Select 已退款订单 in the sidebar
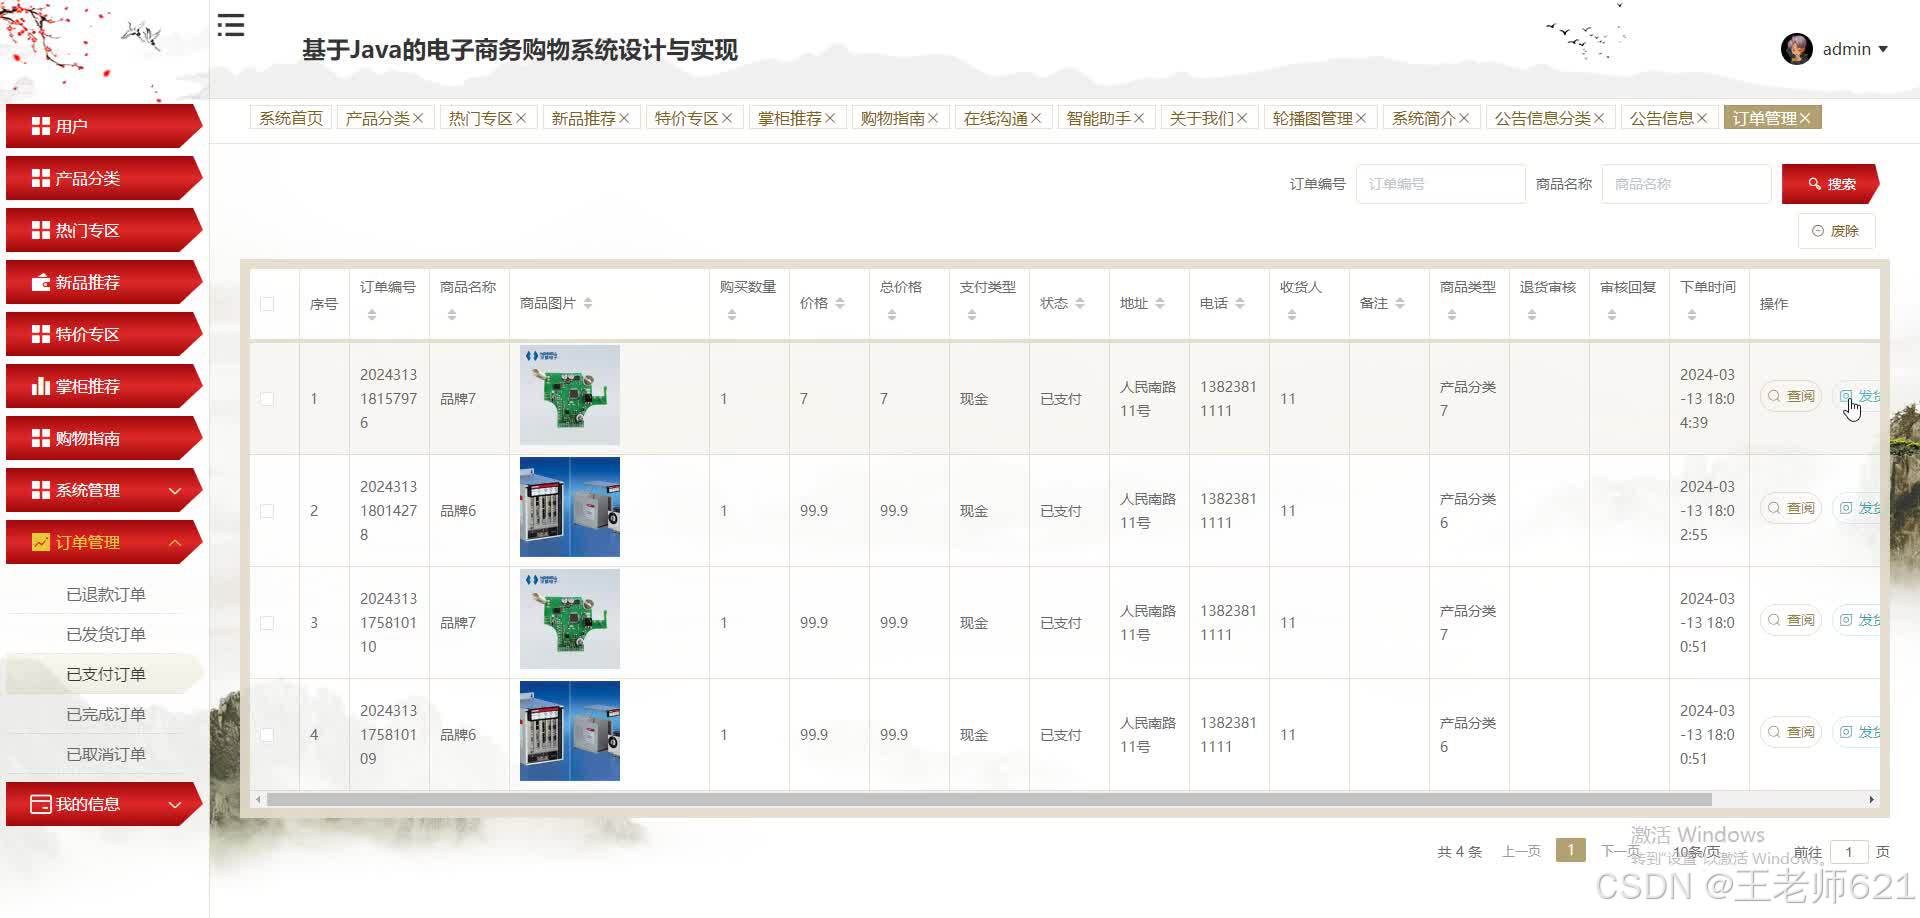1920x918 pixels. click(105, 594)
